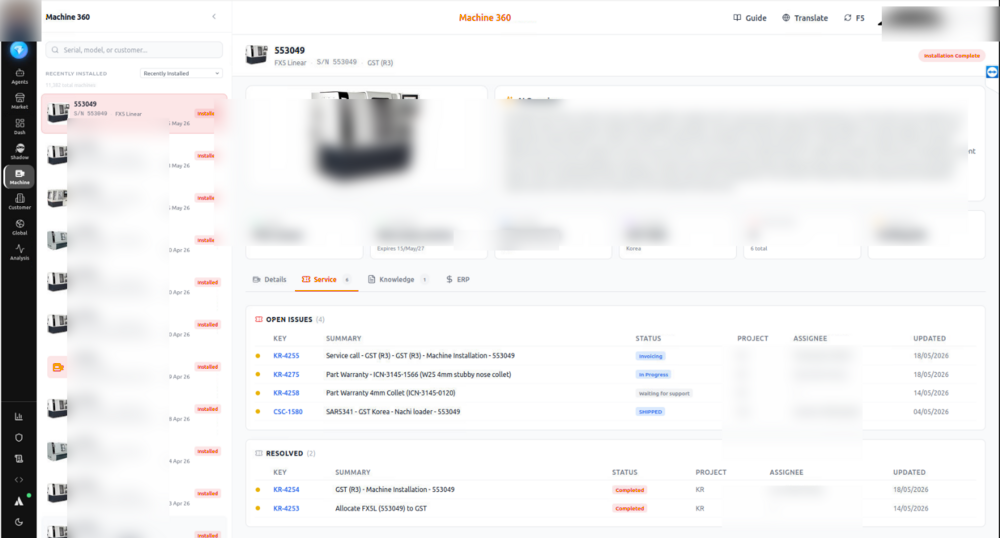Open issue KR-4255
The height and width of the screenshot is (538, 1000).
tap(286, 356)
